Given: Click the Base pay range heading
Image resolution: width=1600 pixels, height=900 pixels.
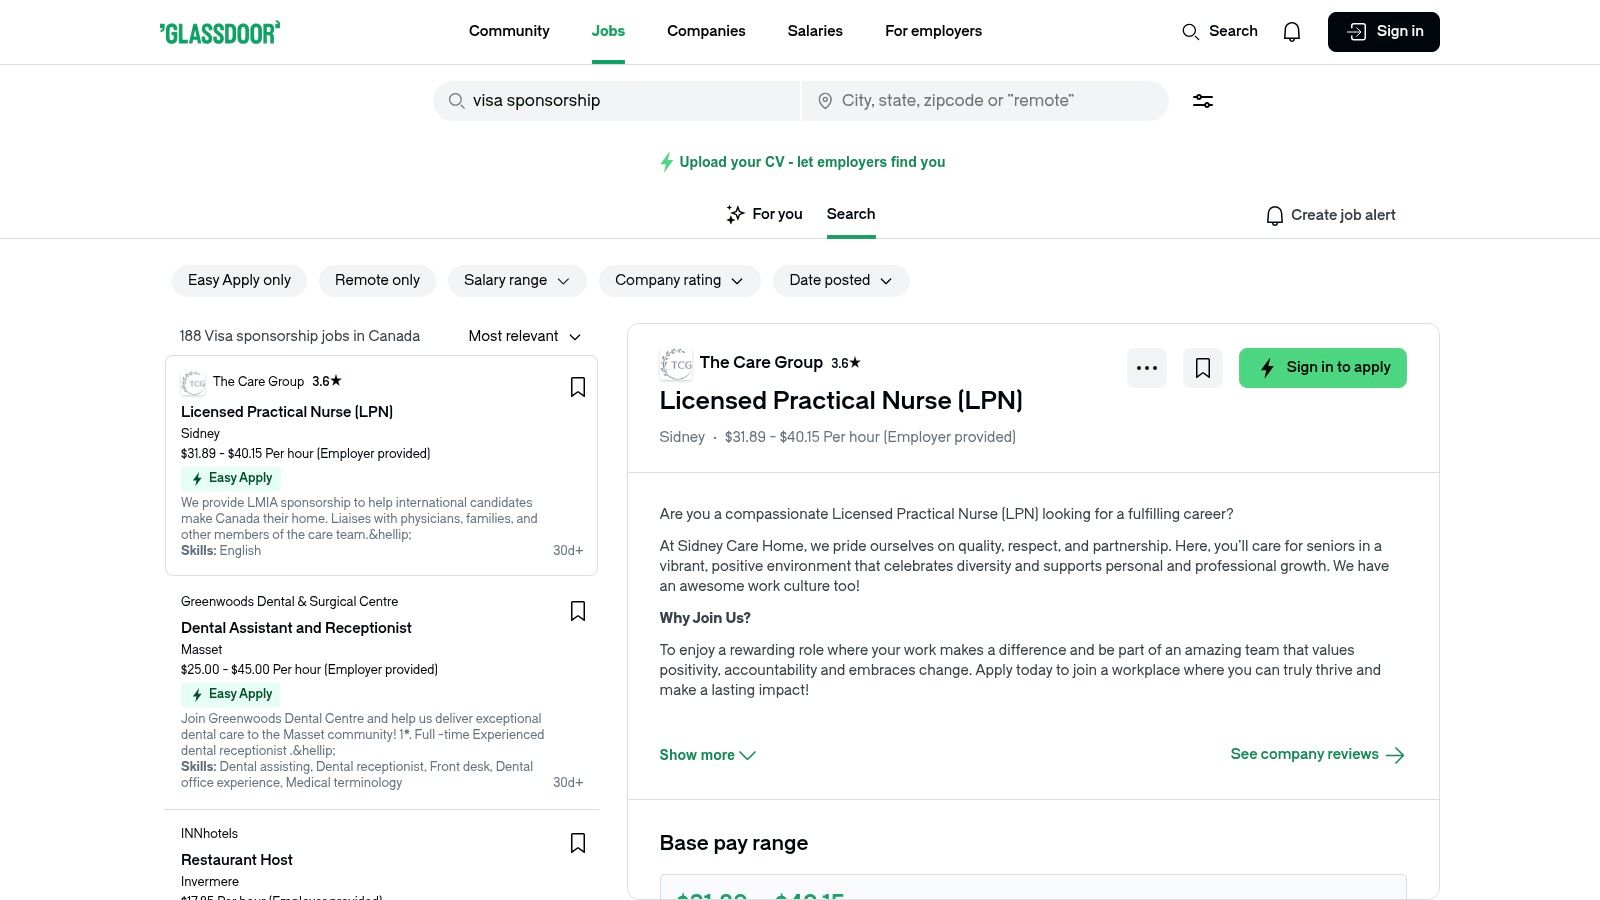Looking at the screenshot, I should coord(734,843).
